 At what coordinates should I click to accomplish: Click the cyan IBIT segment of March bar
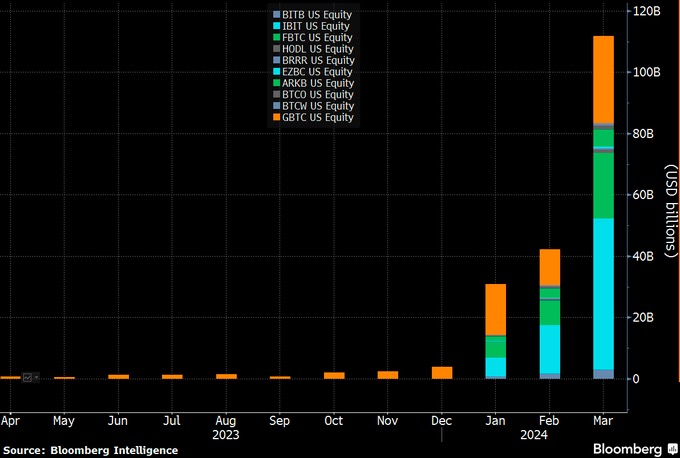pos(603,294)
